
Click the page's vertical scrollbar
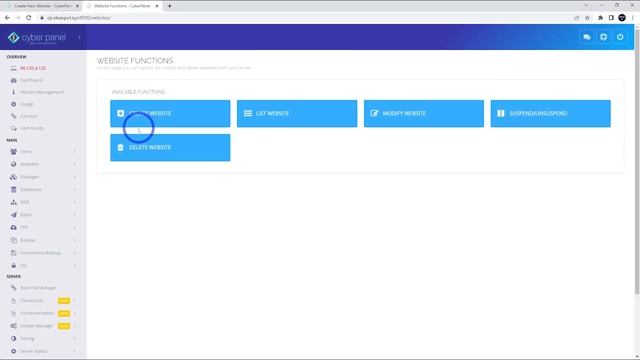[637, 161]
